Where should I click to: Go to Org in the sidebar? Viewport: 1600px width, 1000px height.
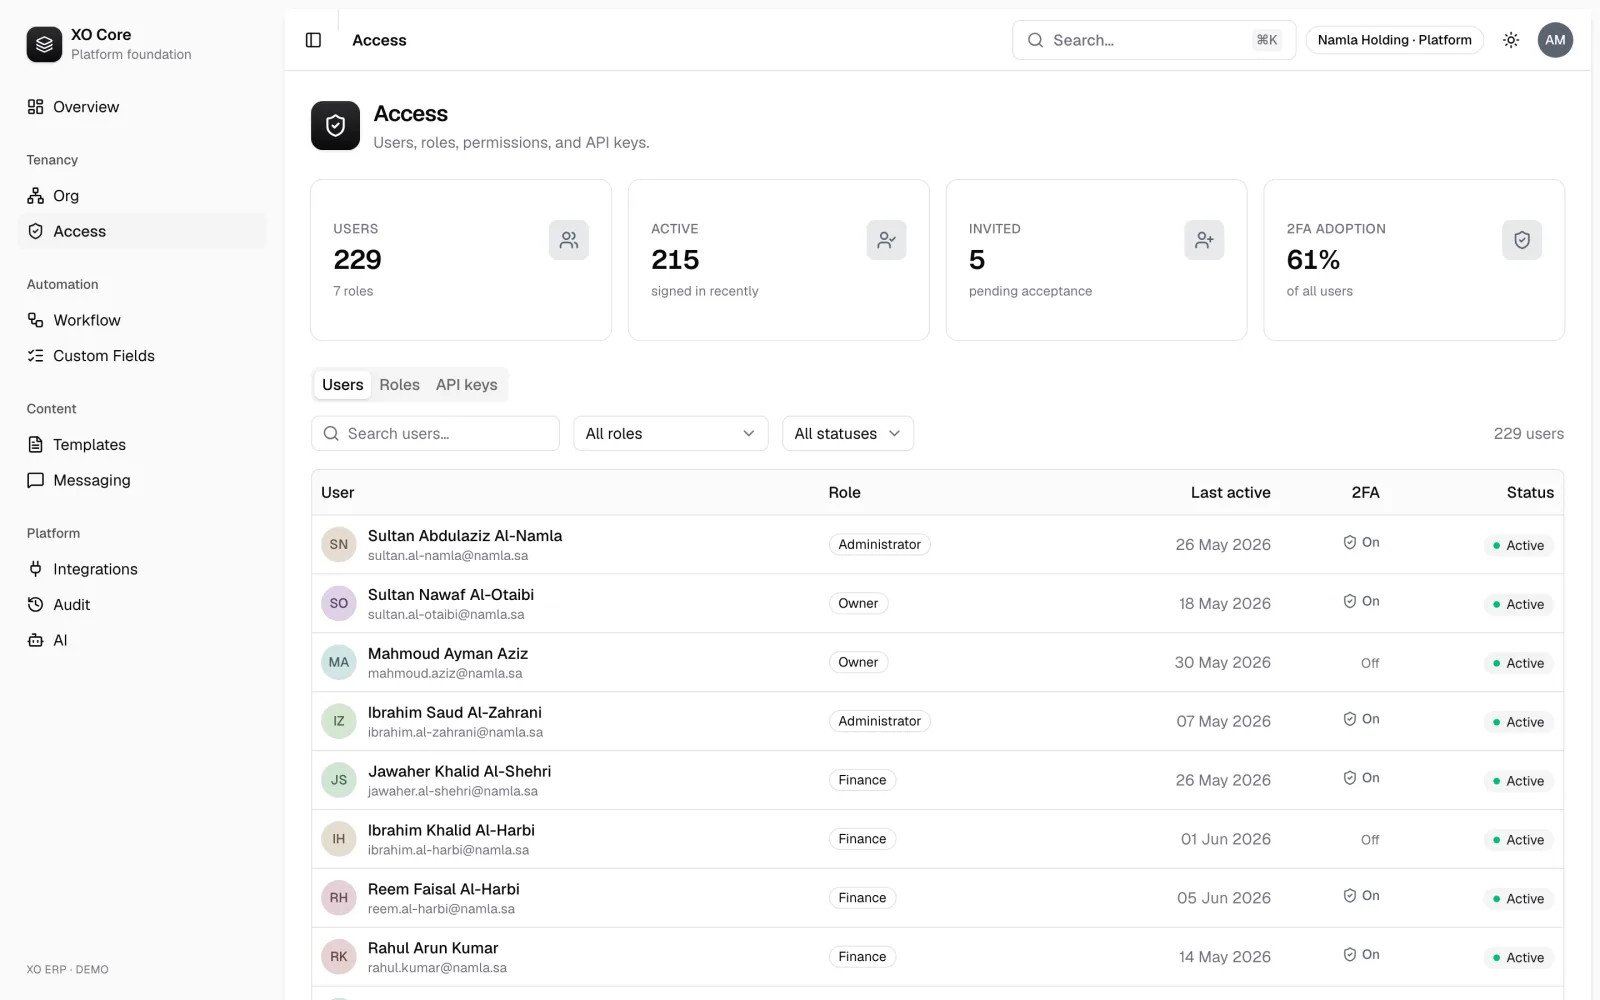(x=142, y=196)
